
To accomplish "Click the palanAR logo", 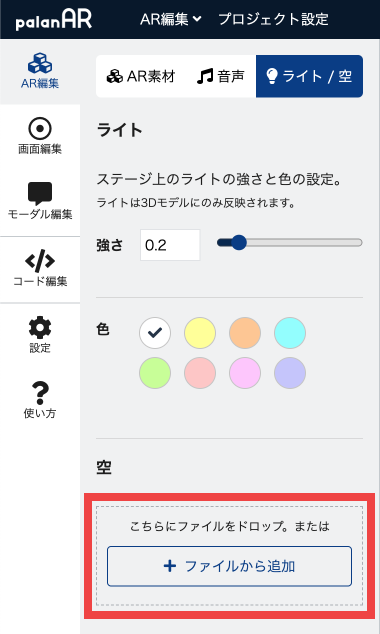I will coord(54,19).
